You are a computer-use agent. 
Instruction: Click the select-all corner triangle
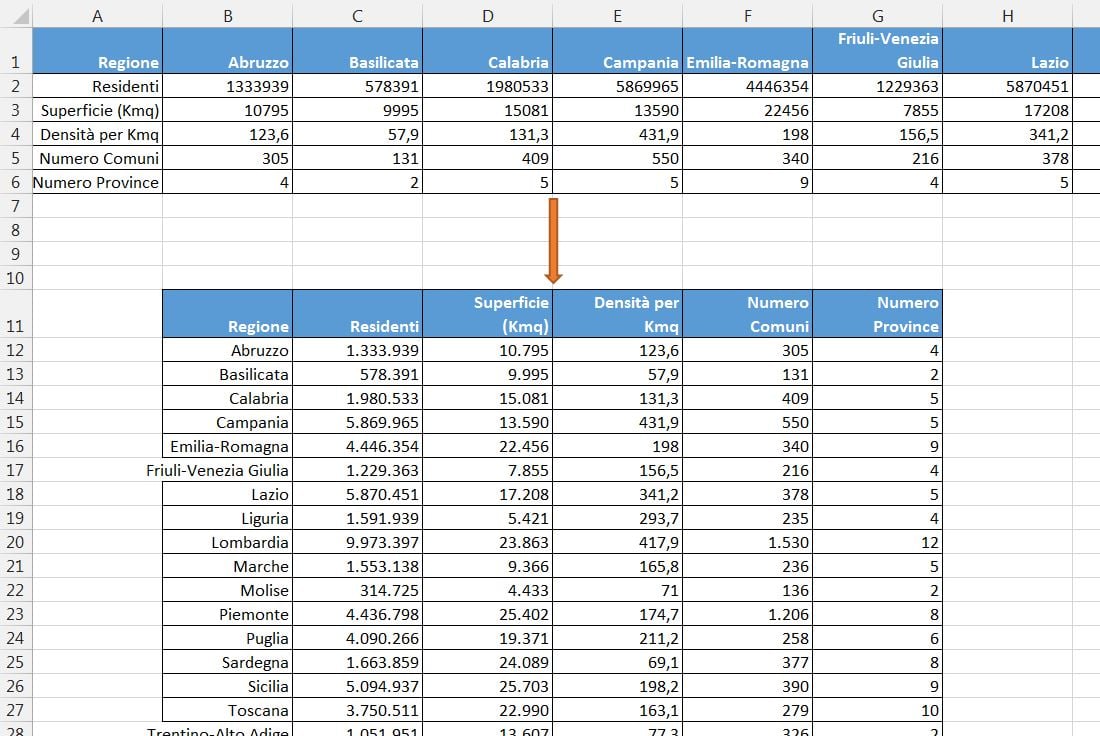pos(20,15)
